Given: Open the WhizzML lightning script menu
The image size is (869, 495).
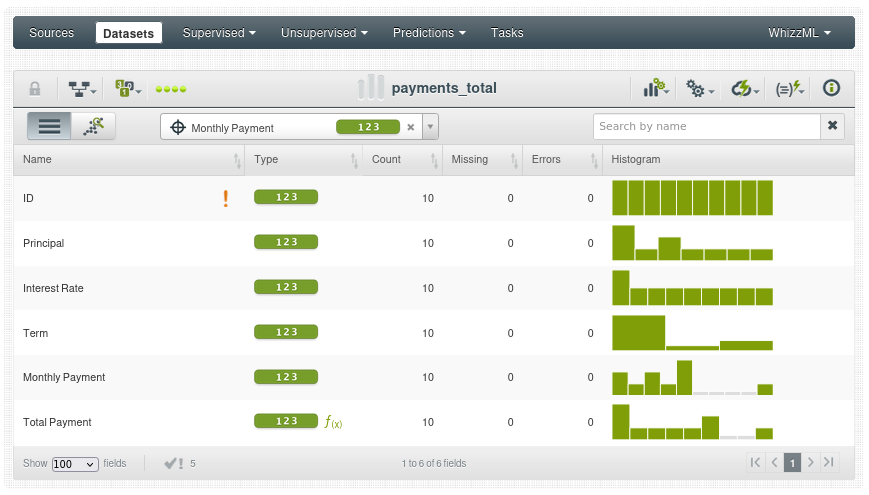Looking at the screenshot, I should click(x=790, y=89).
